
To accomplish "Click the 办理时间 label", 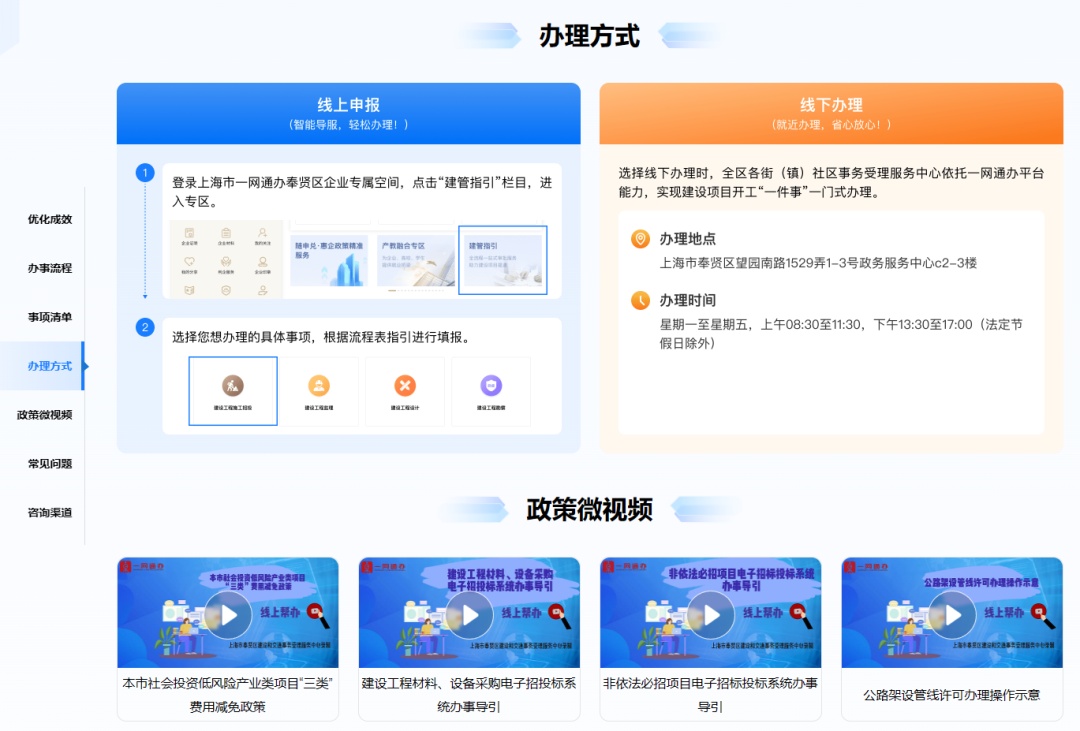I will (x=687, y=300).
